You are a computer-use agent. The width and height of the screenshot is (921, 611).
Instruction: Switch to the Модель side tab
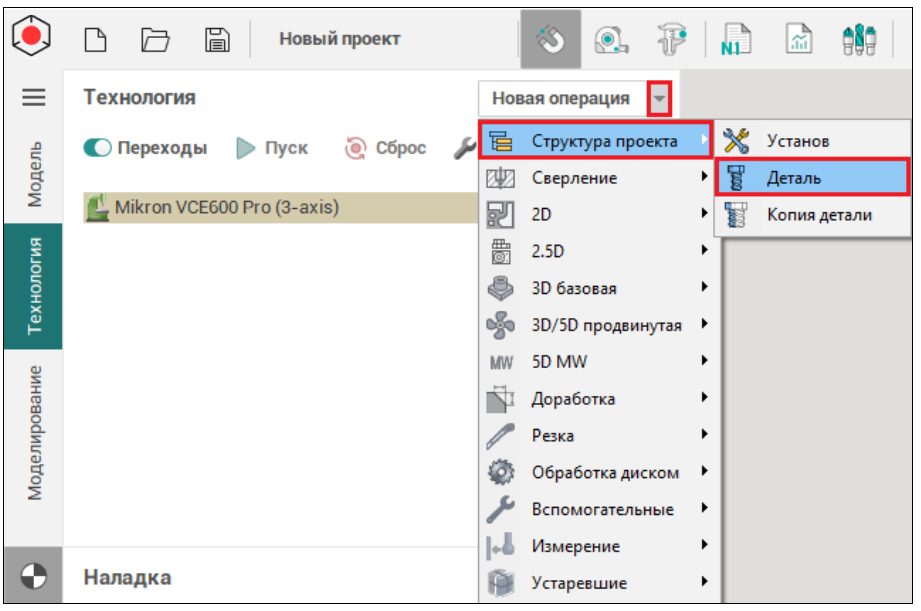pos(33,173)
